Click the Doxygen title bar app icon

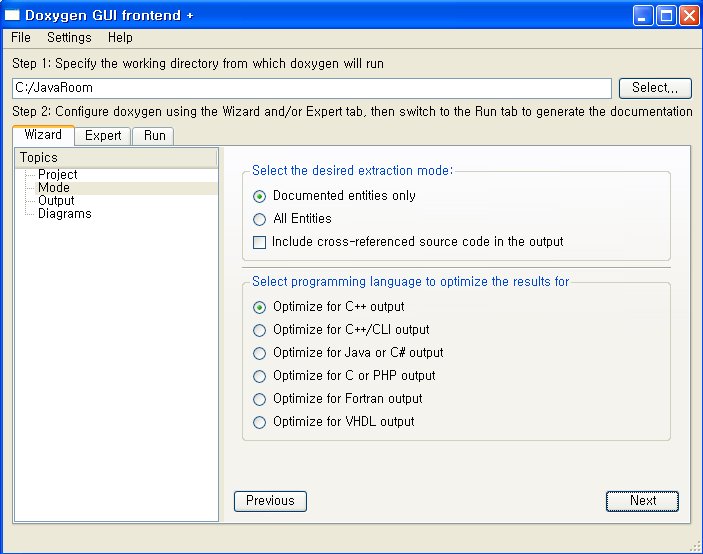[x=12, y=15]
